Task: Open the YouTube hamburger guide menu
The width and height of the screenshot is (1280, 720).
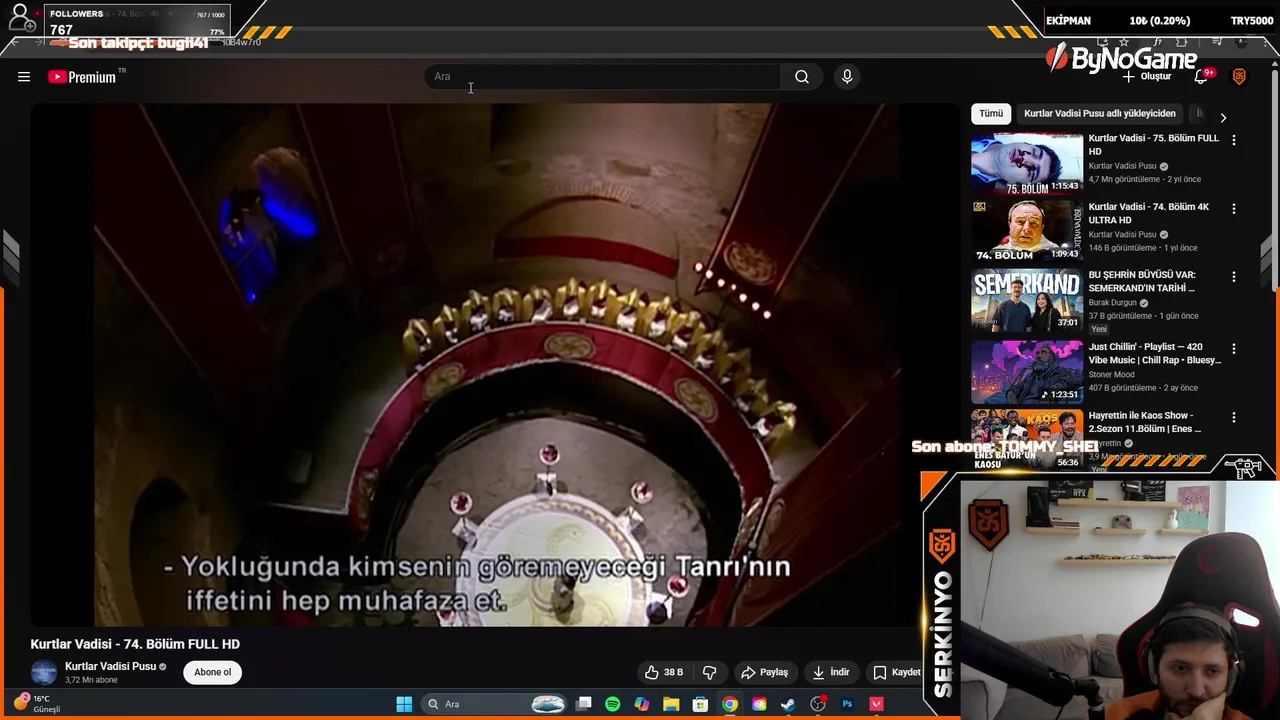Action: [x=24, y=77]
